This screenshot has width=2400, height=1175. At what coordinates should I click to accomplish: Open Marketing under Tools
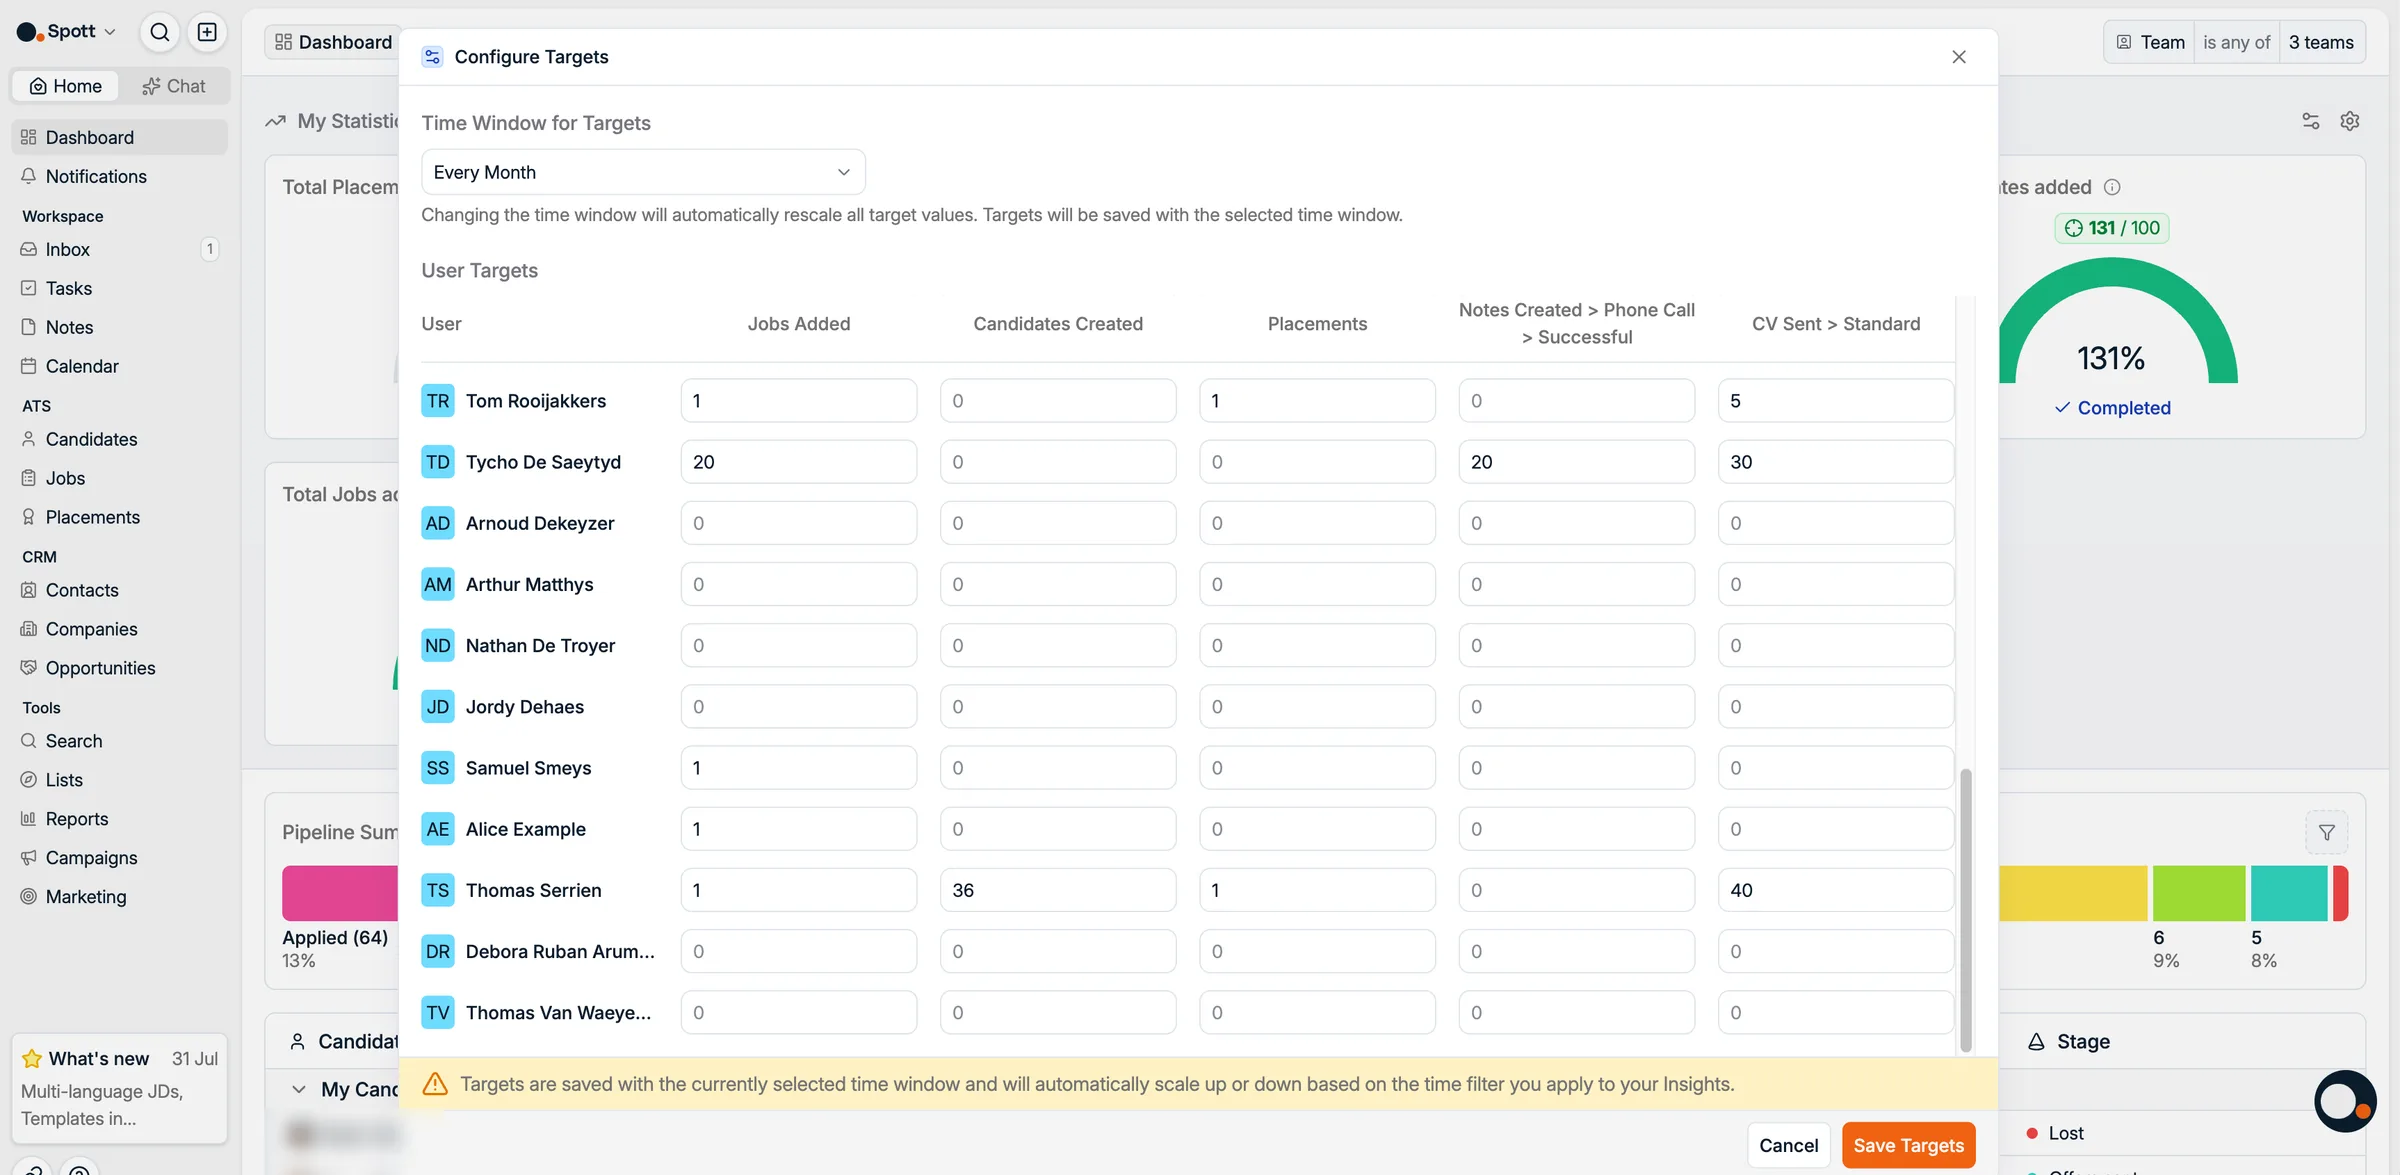(x=119, y=897)
